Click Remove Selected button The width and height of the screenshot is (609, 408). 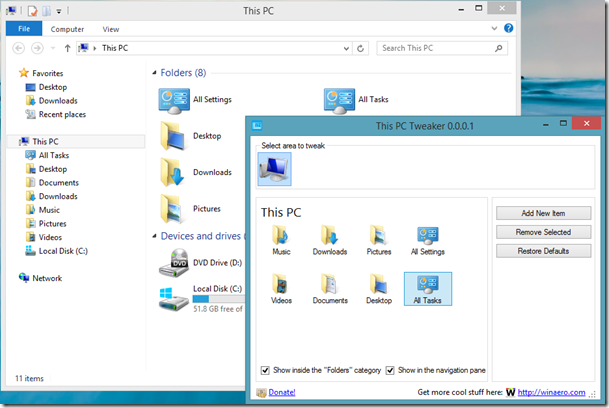tap(543, 232)
